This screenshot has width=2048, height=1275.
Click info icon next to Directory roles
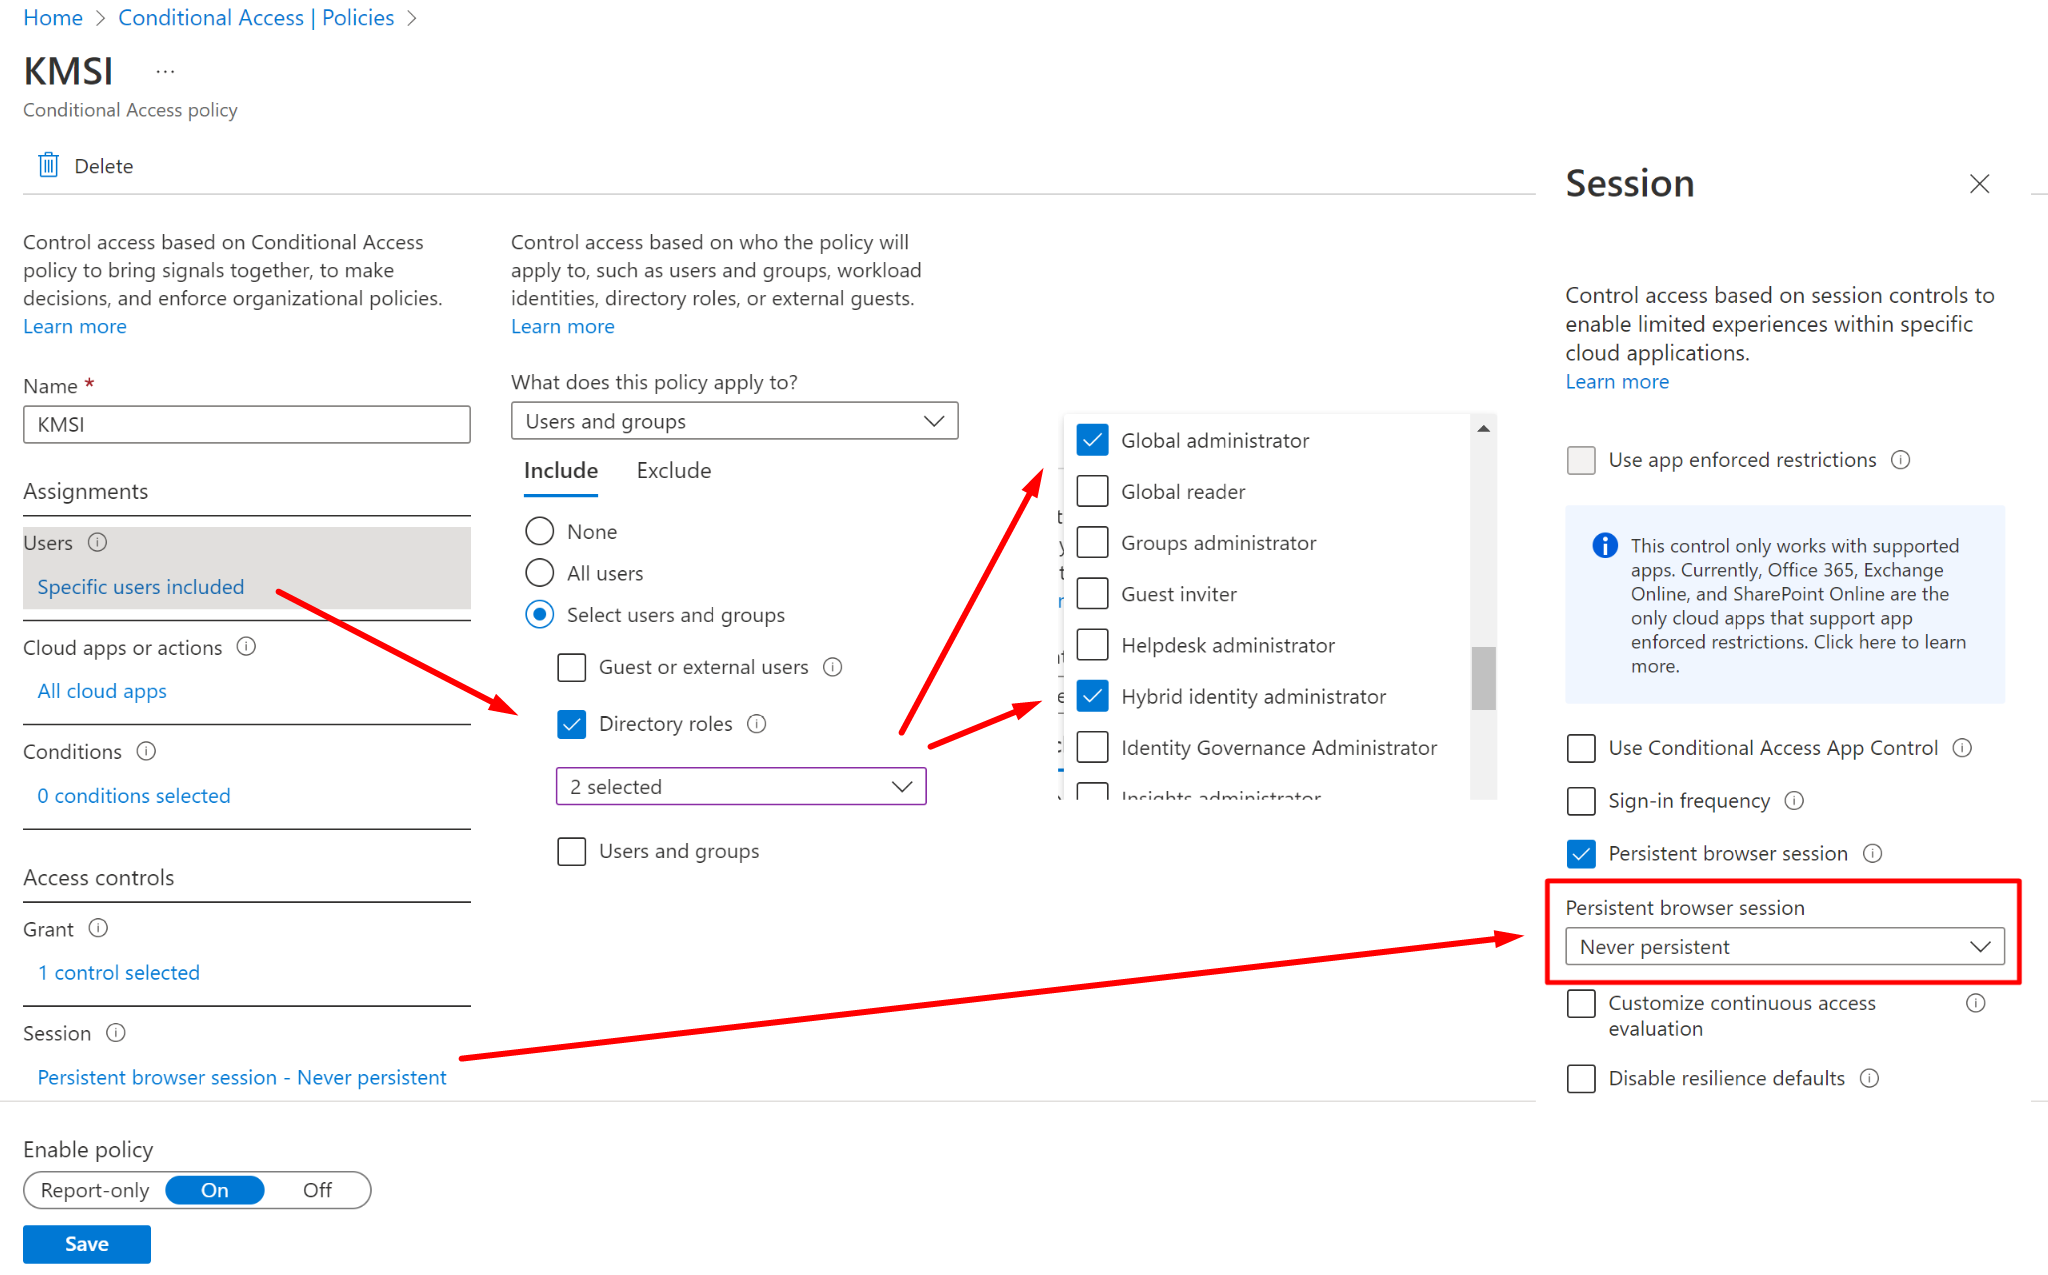pos(757,723)
